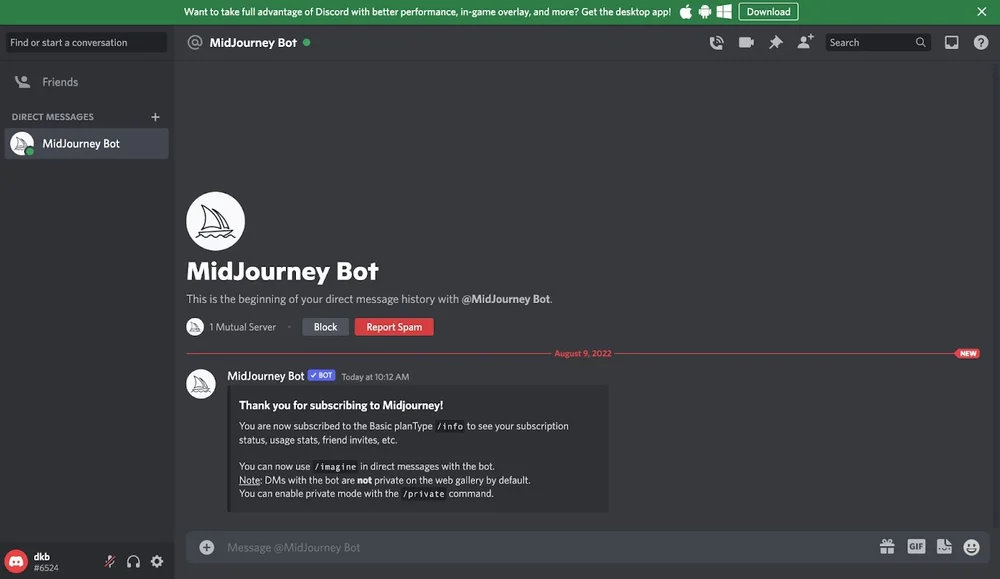Click the /private command text
Screen dimensions: 1000x579
click(x=423, y=494)
